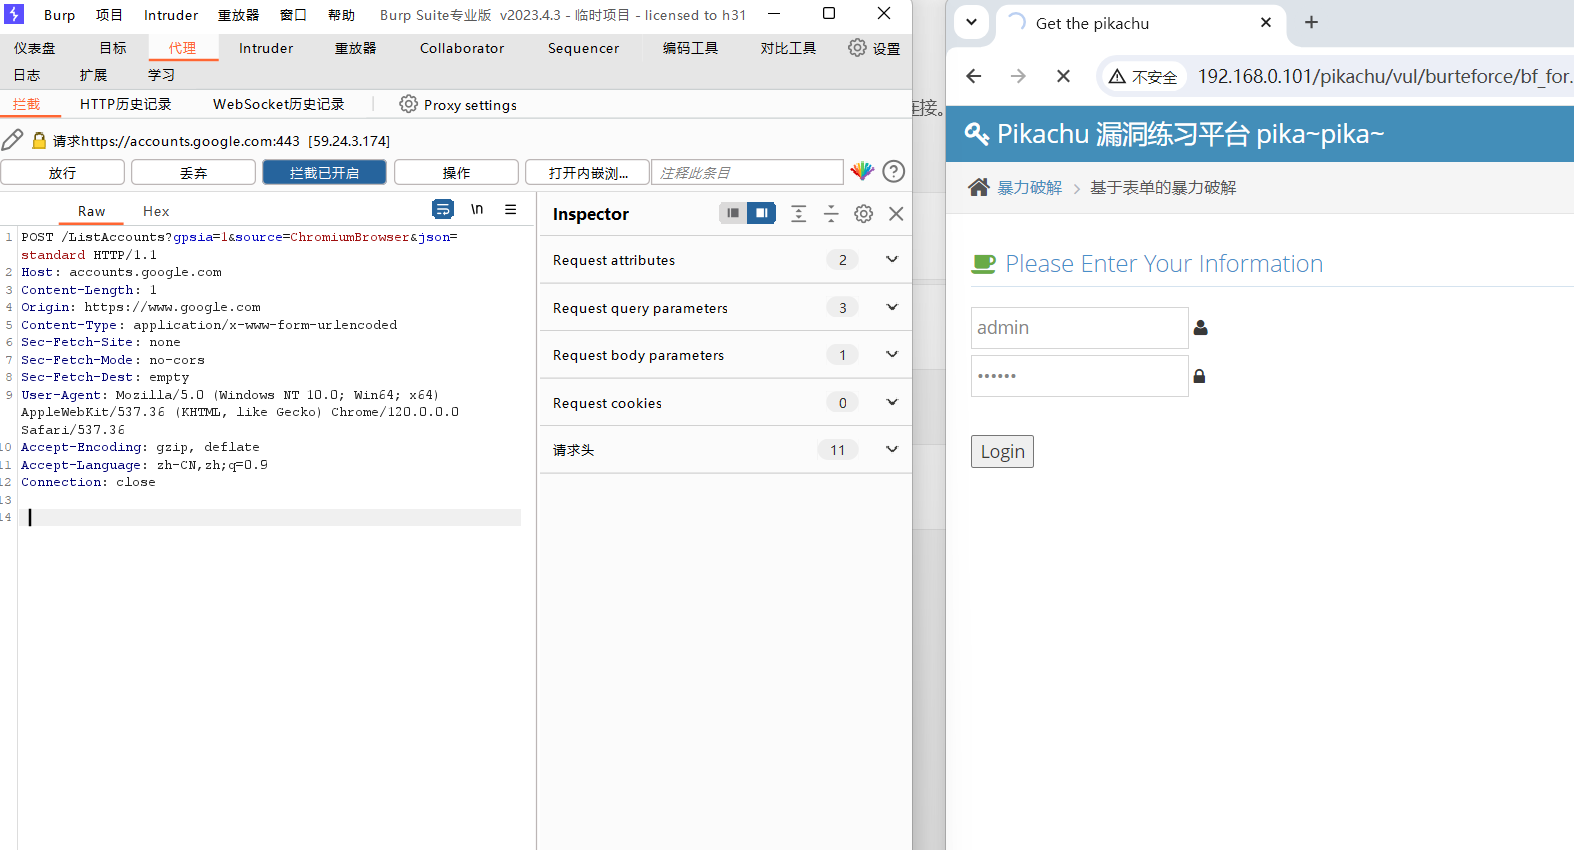Click the pencil edit icon beside request
Image resolution: width=1574 pixels, height=850 pixels.
12,140
